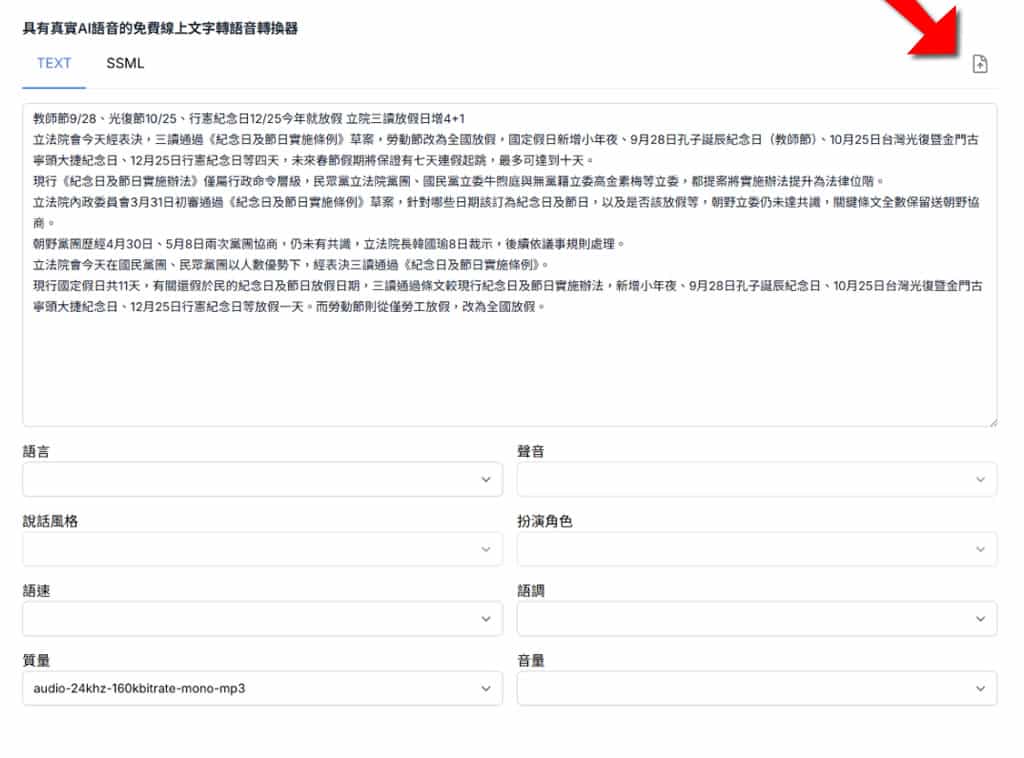Click the text line starting 立法院會今天在國民黨團

291,264
